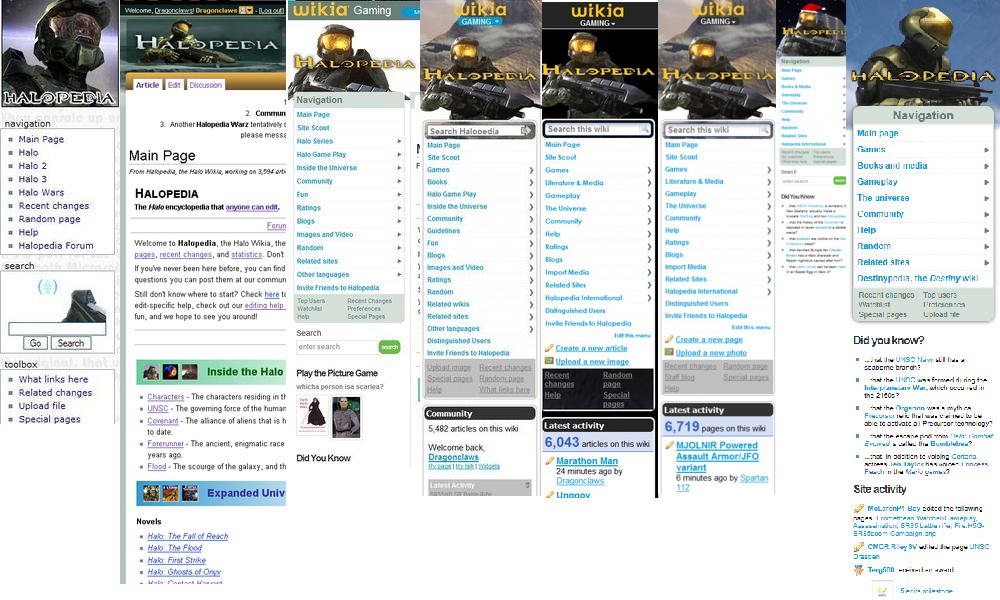Expand the Books and media navigation item
The image size is (1000, 600).
(x=986, y=166)
